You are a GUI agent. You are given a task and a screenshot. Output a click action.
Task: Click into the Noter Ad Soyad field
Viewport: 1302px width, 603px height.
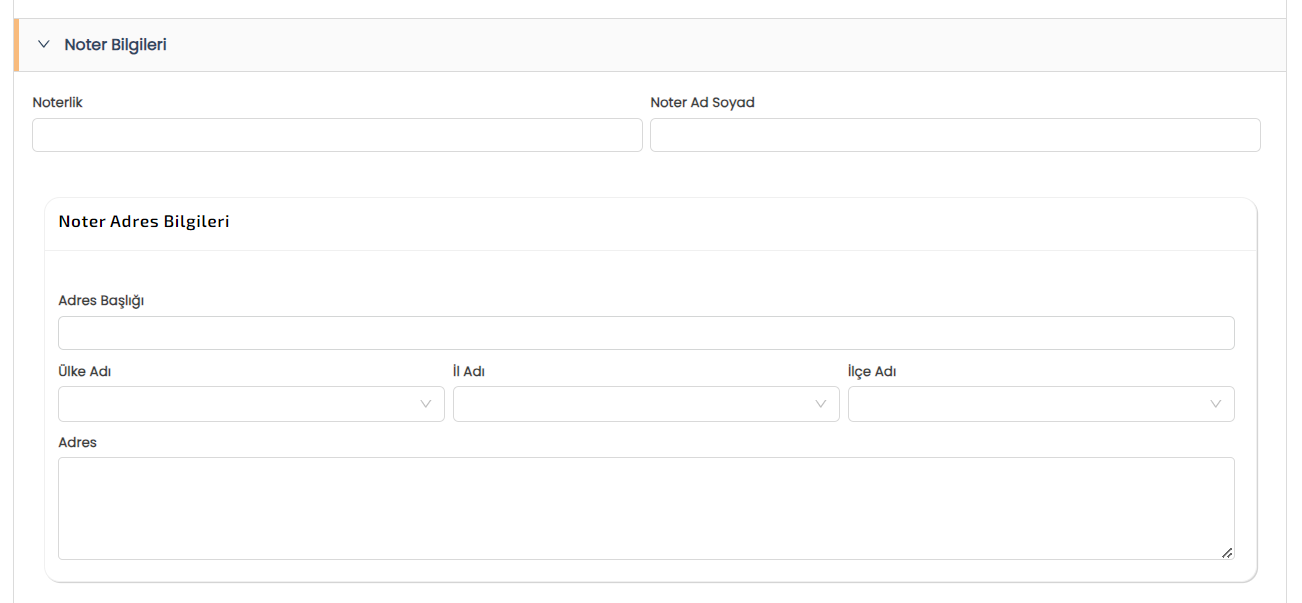[x=955, y=135]
